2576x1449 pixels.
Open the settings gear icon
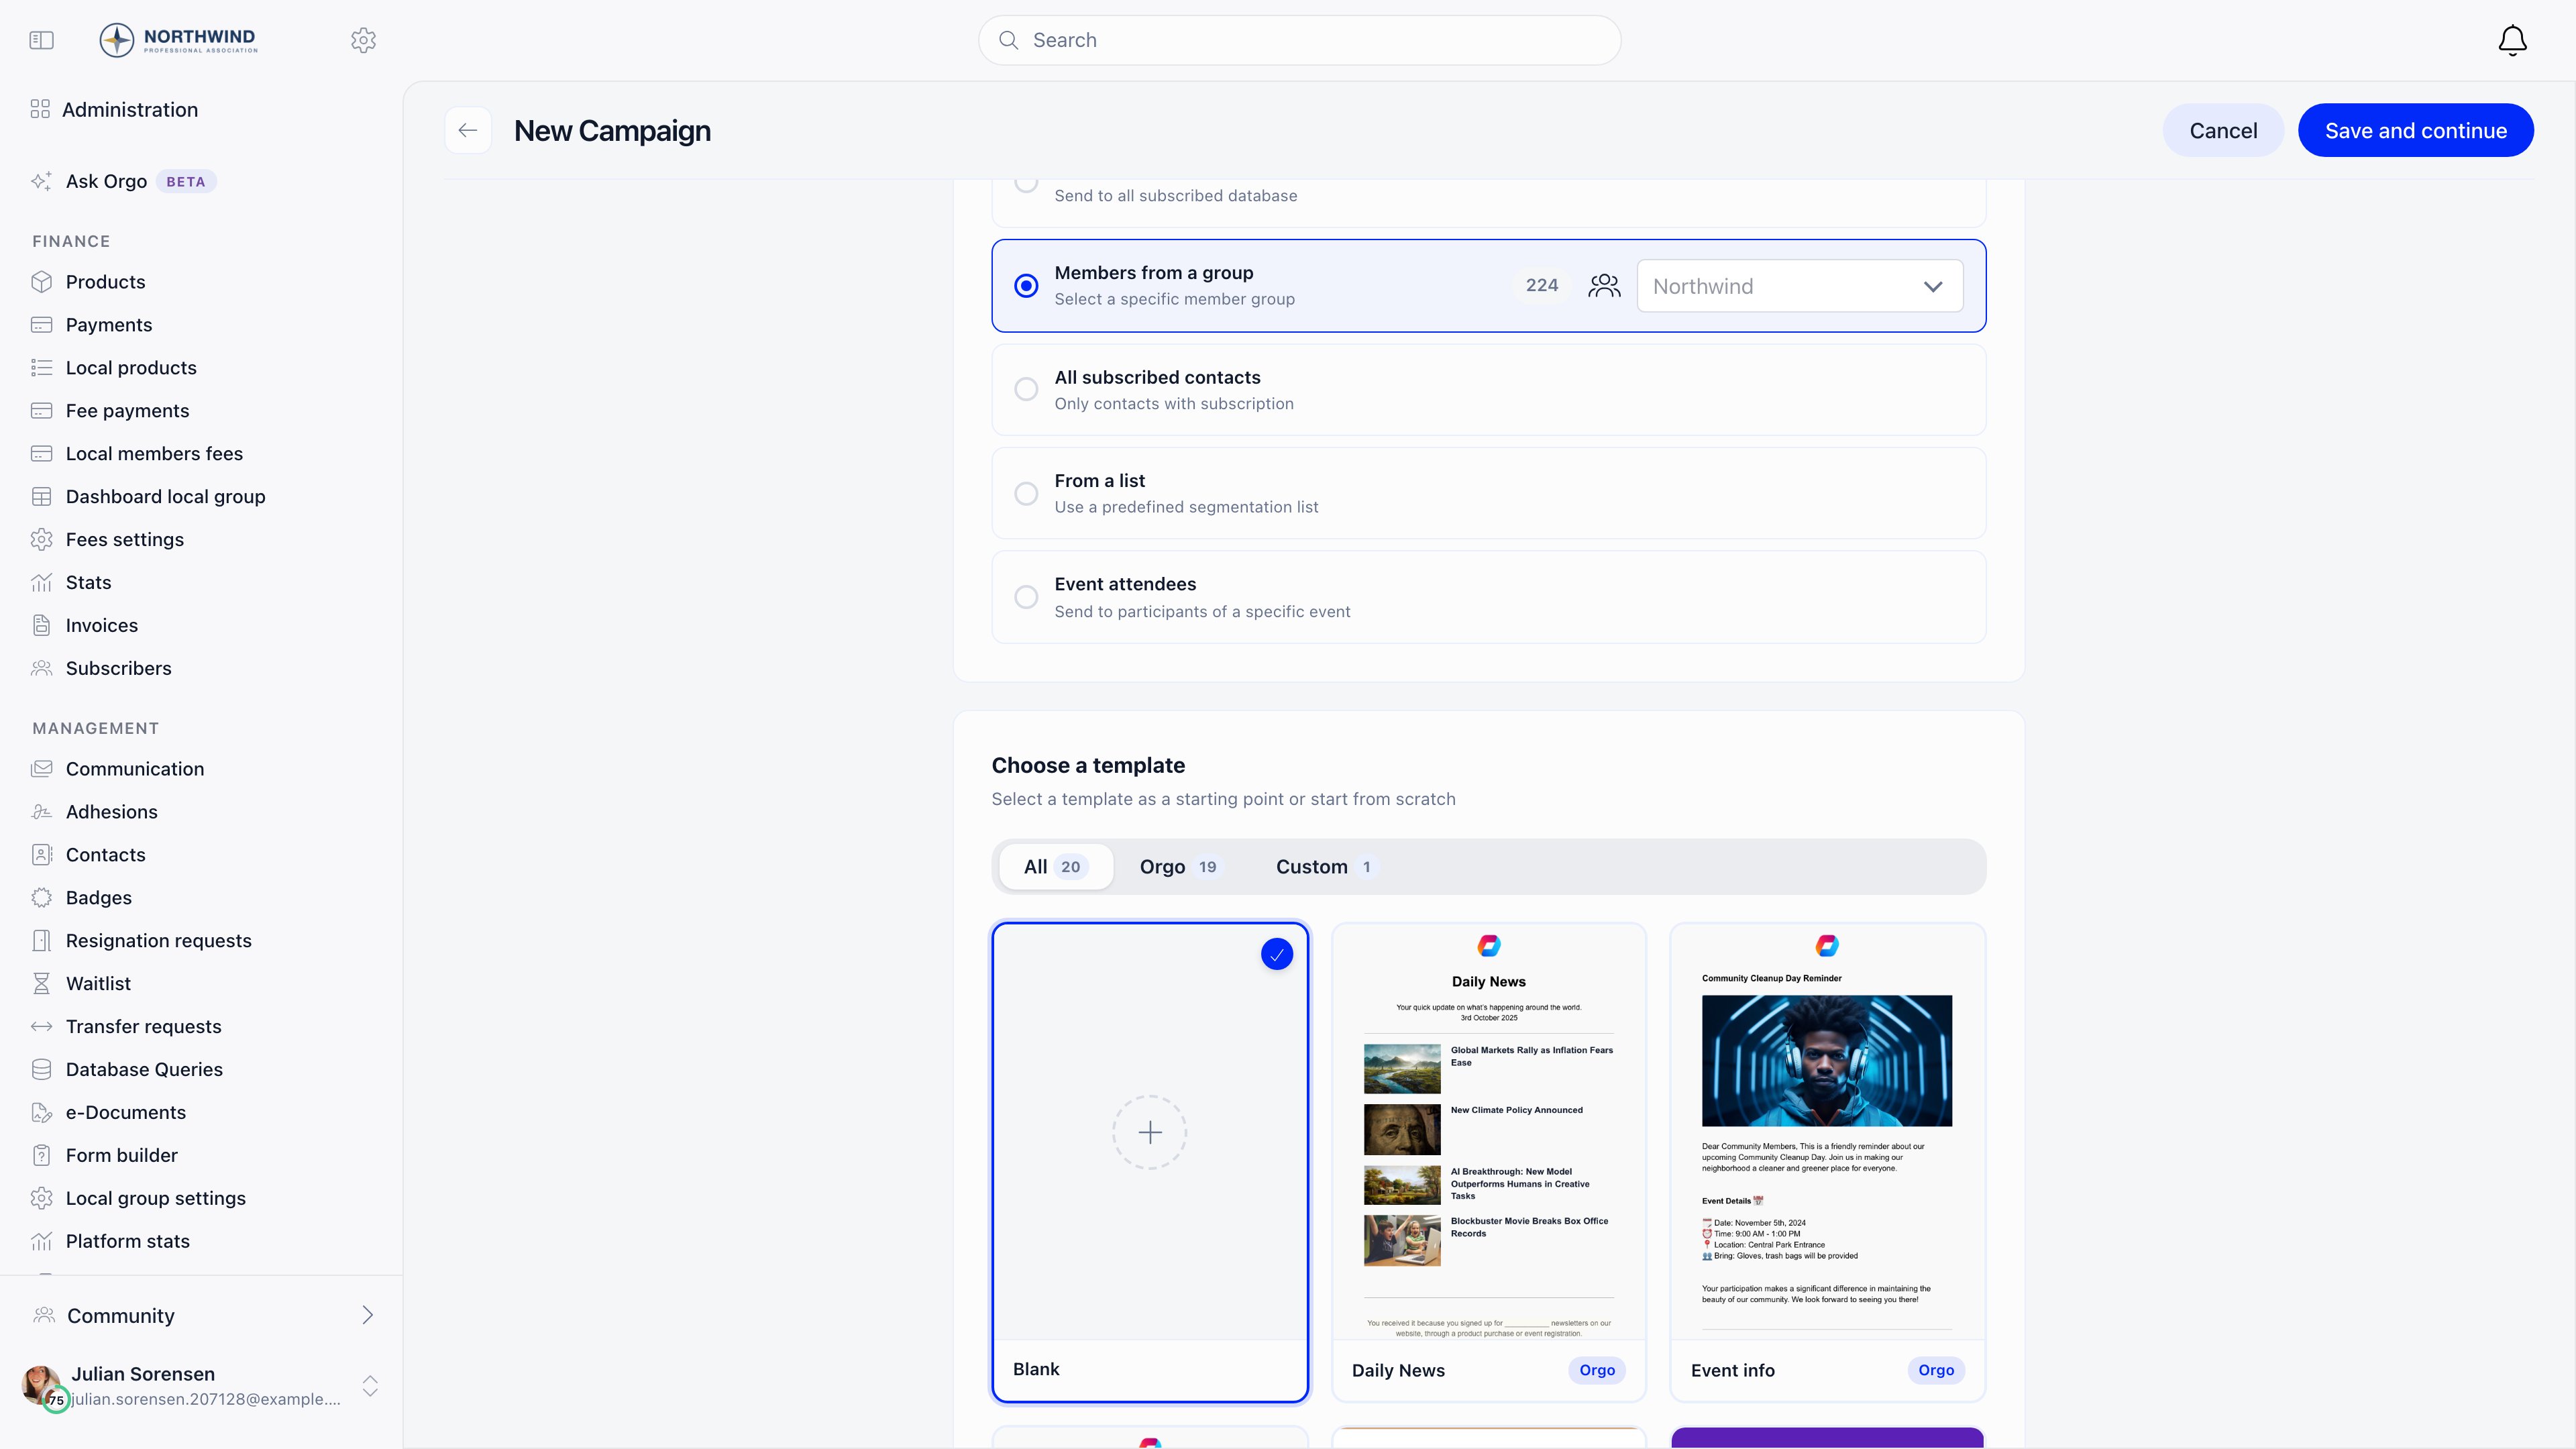[x=363, y=40]
